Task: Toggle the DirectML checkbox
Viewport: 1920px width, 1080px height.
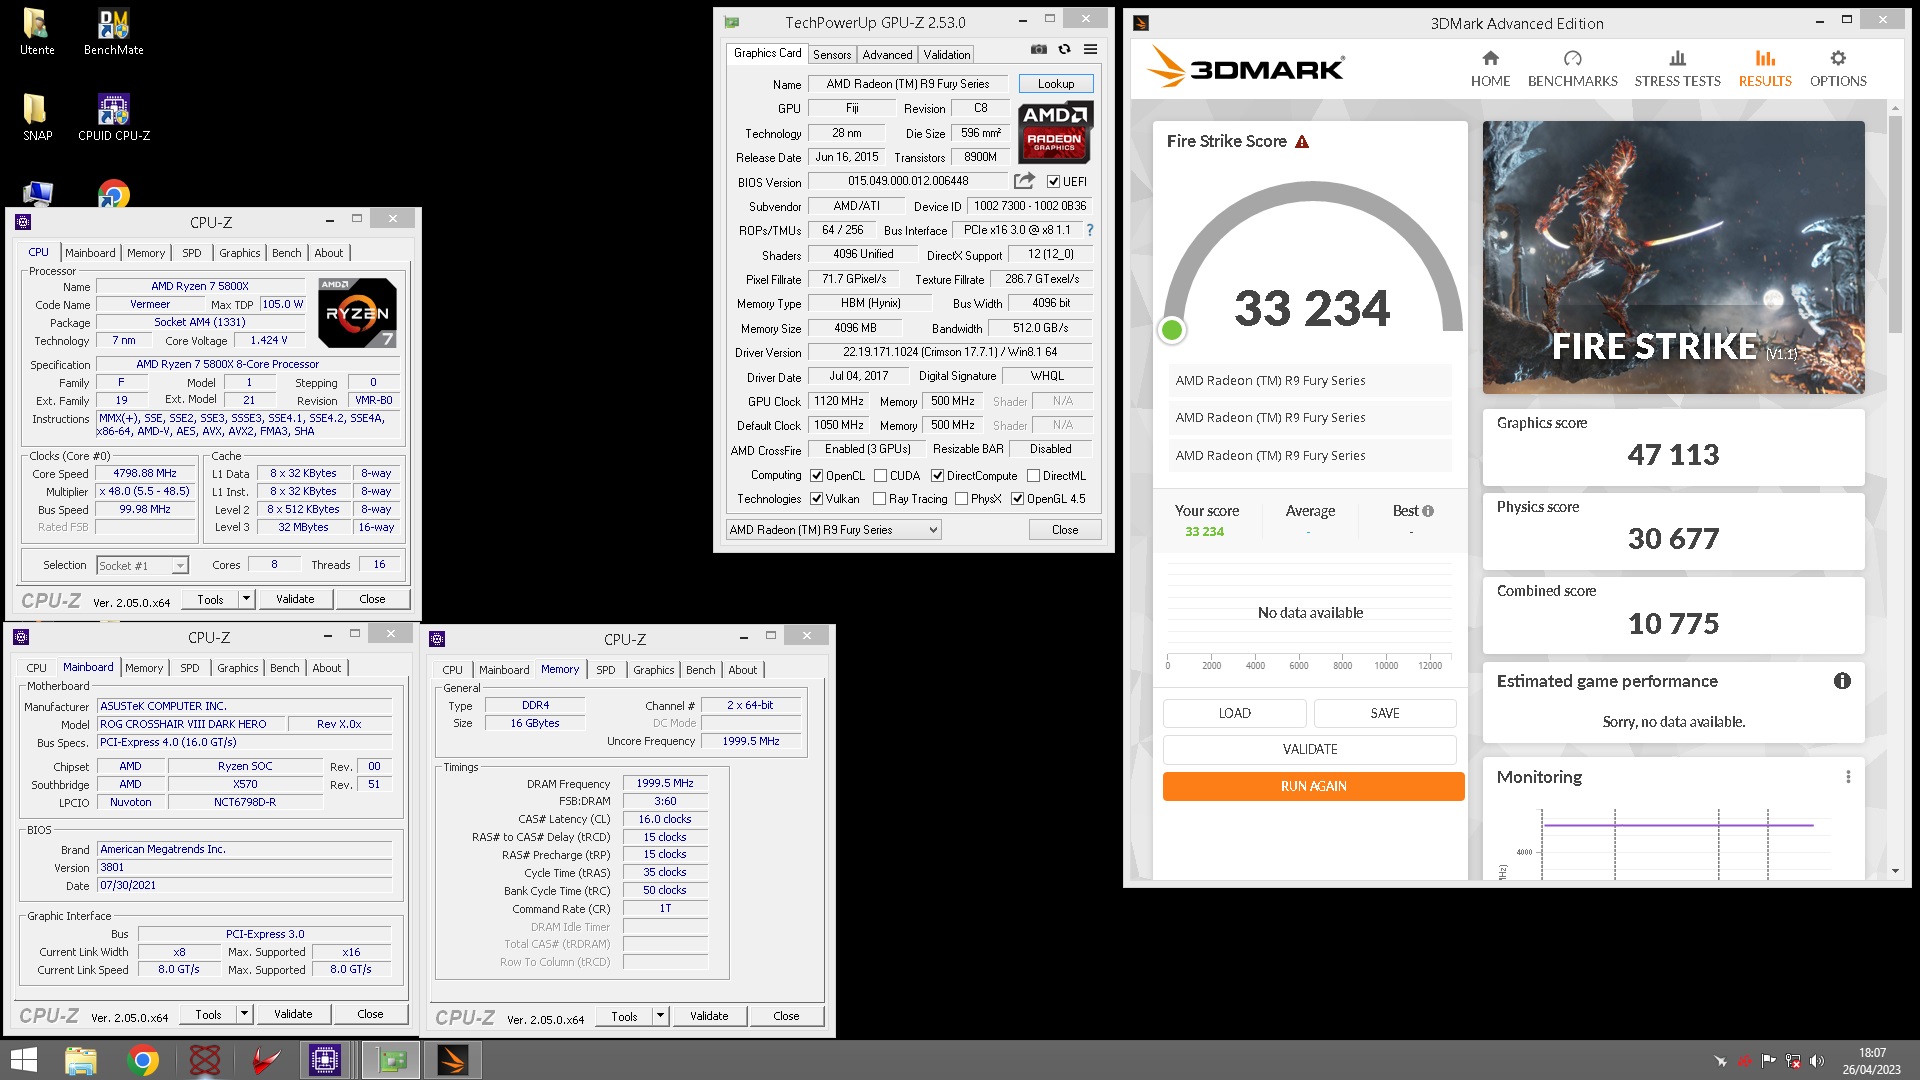Action: point(1034,476)
